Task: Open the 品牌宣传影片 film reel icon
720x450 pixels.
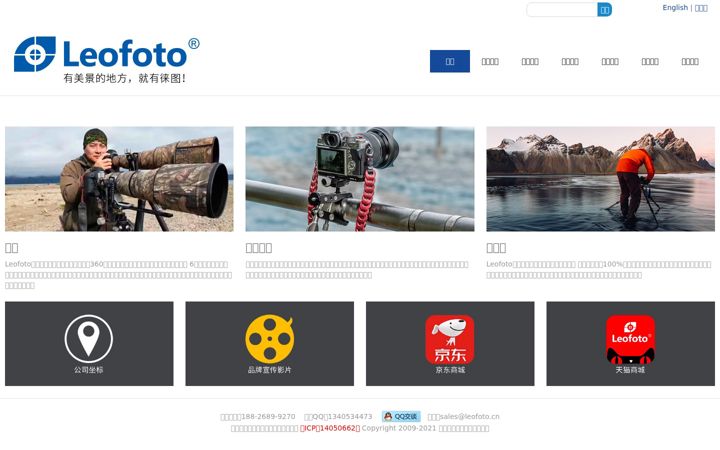Action: click(x=270, y=339)
